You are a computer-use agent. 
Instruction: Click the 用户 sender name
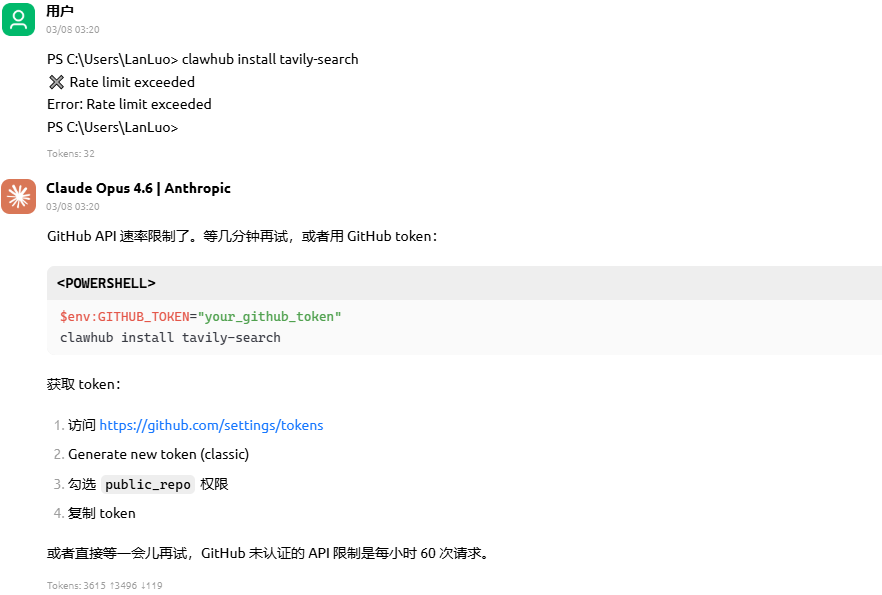point(60,11)
